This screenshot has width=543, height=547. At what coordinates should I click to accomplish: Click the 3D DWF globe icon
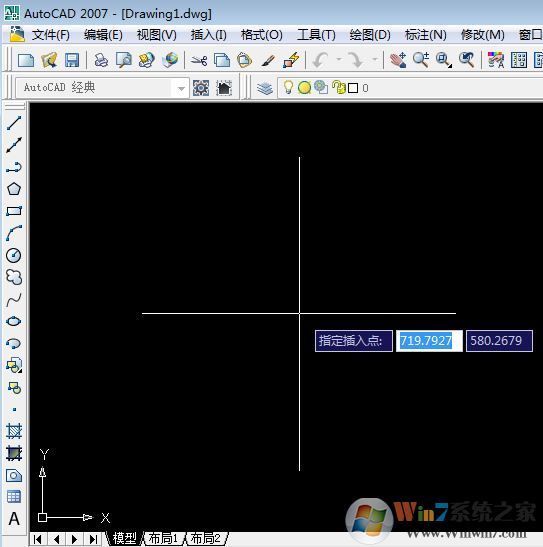[170, 60]
